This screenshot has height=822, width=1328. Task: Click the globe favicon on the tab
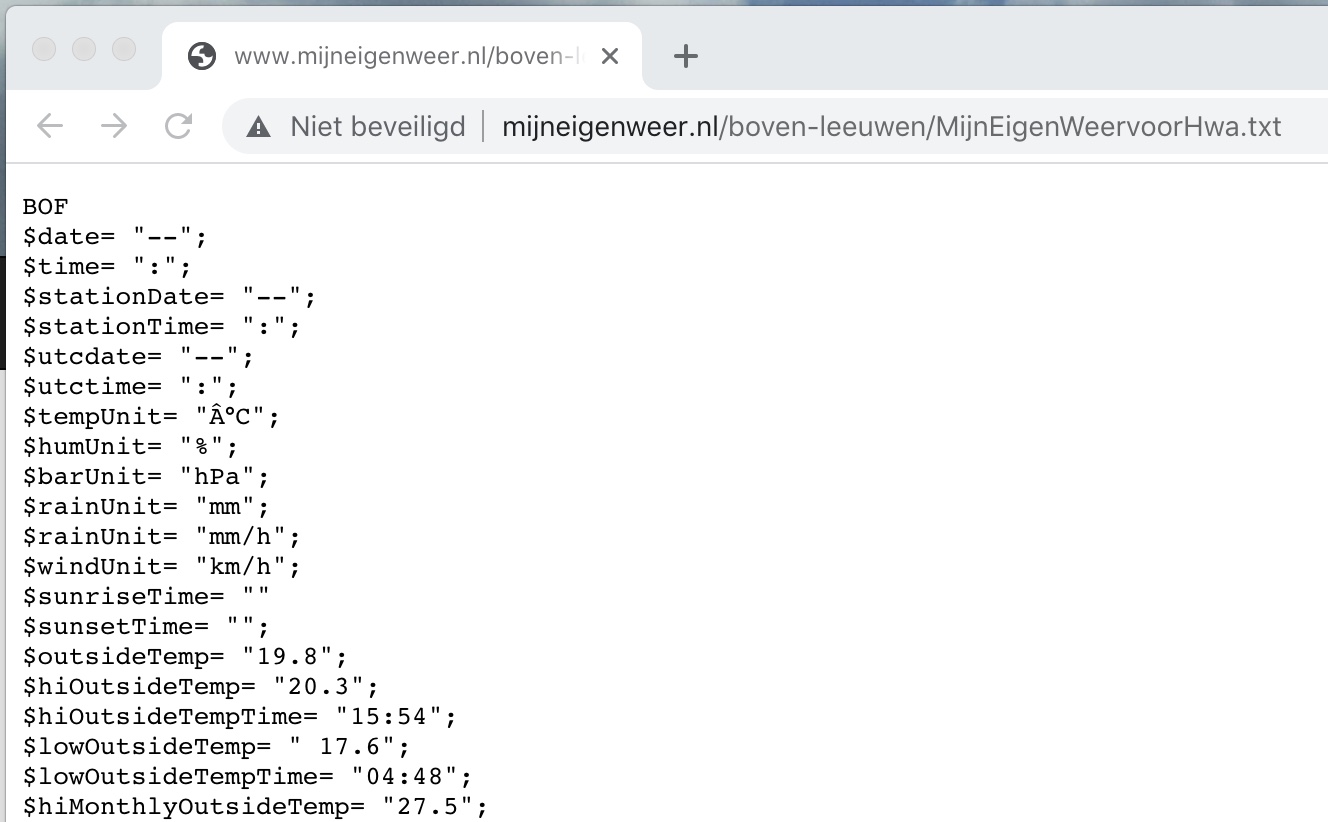pos(202,57)
